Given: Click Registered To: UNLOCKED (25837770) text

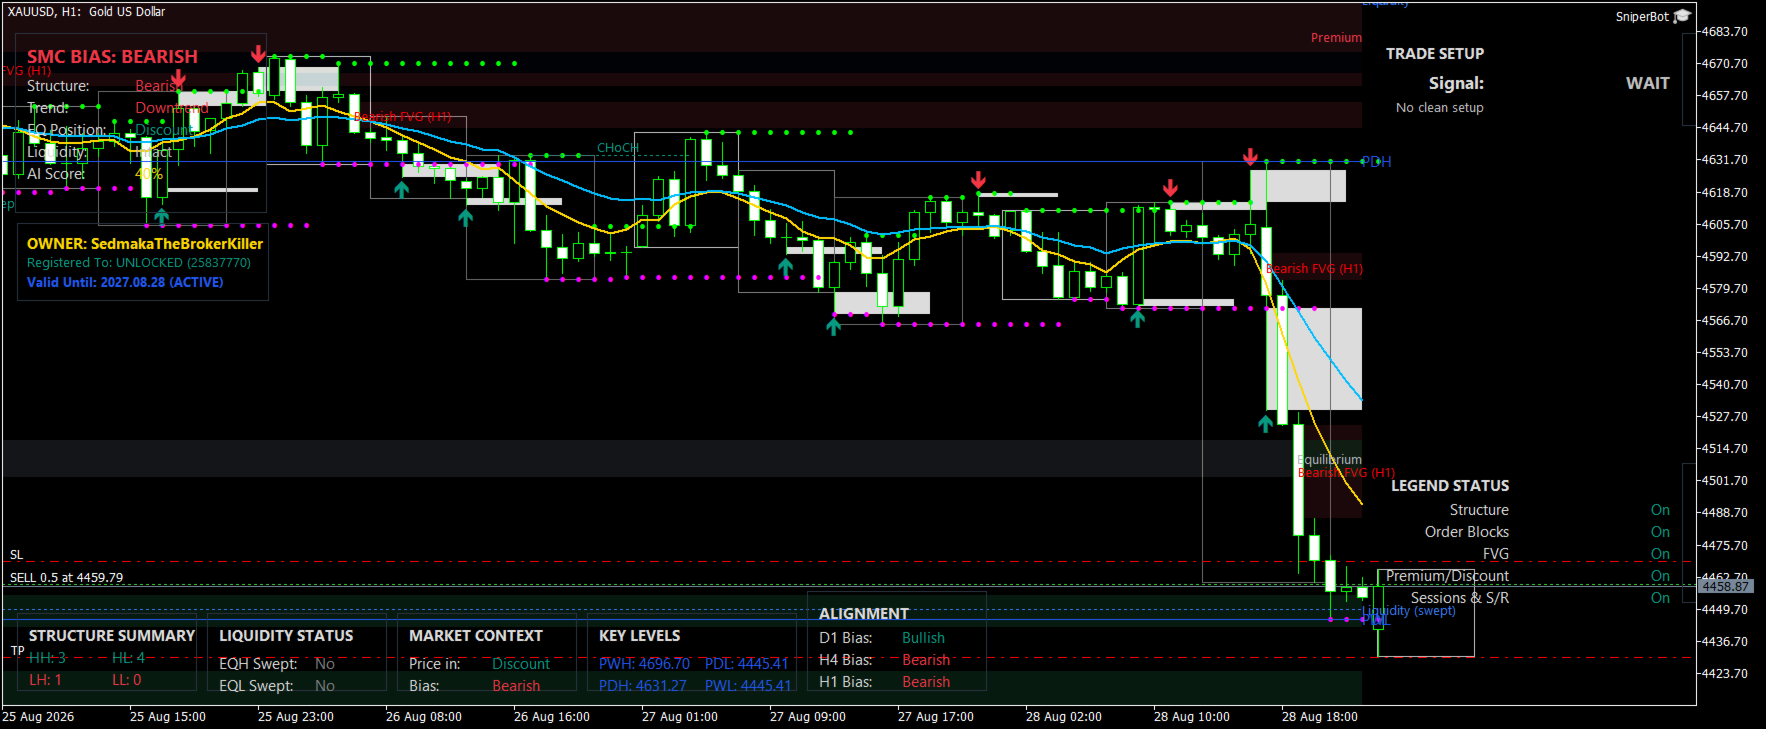Looking at the screenshot, I should point(139,263).
